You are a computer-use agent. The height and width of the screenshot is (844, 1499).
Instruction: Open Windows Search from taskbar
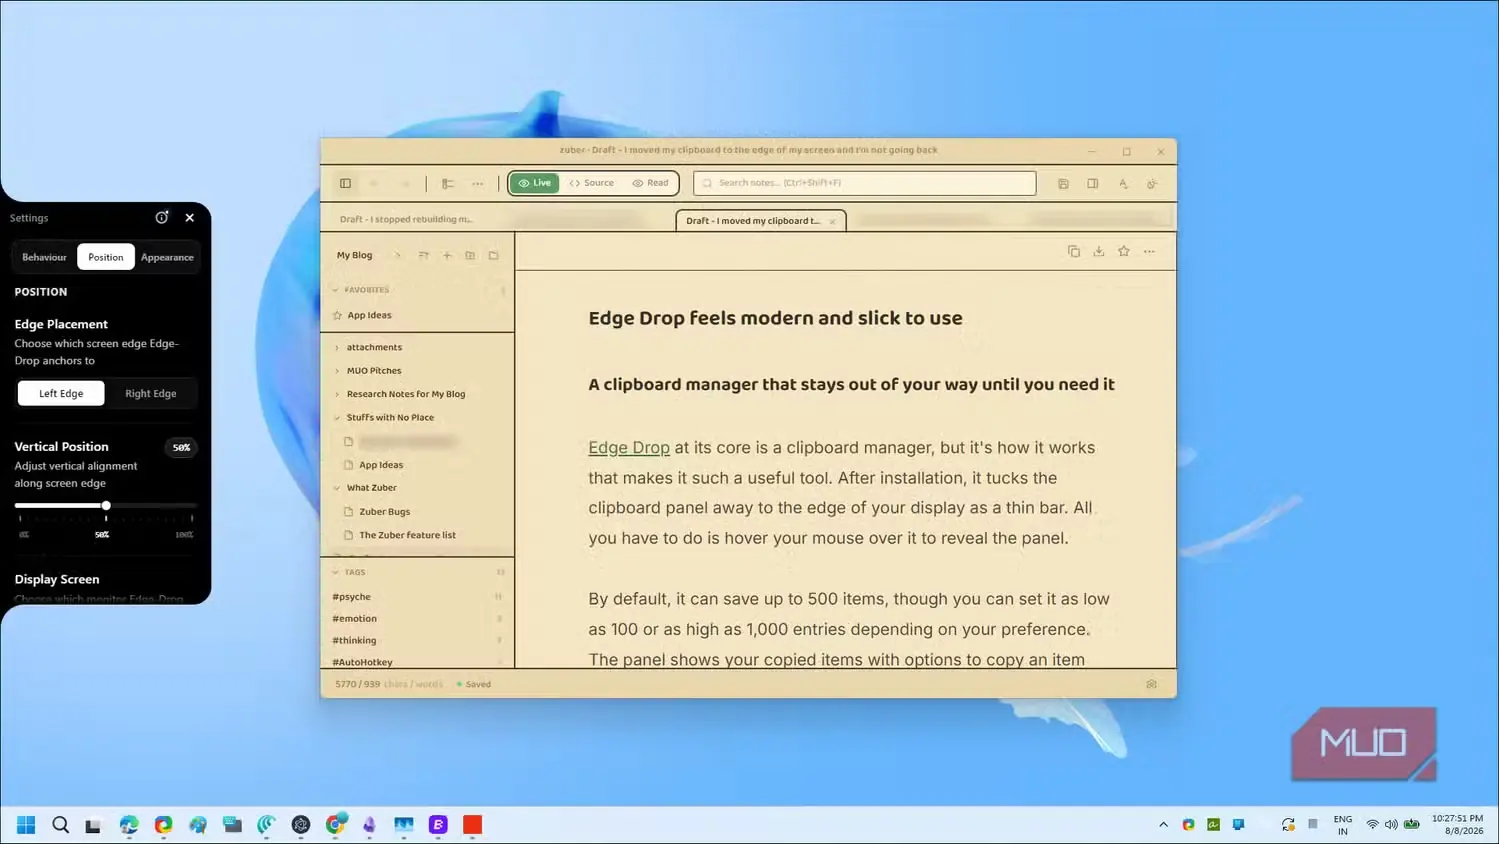60,824
